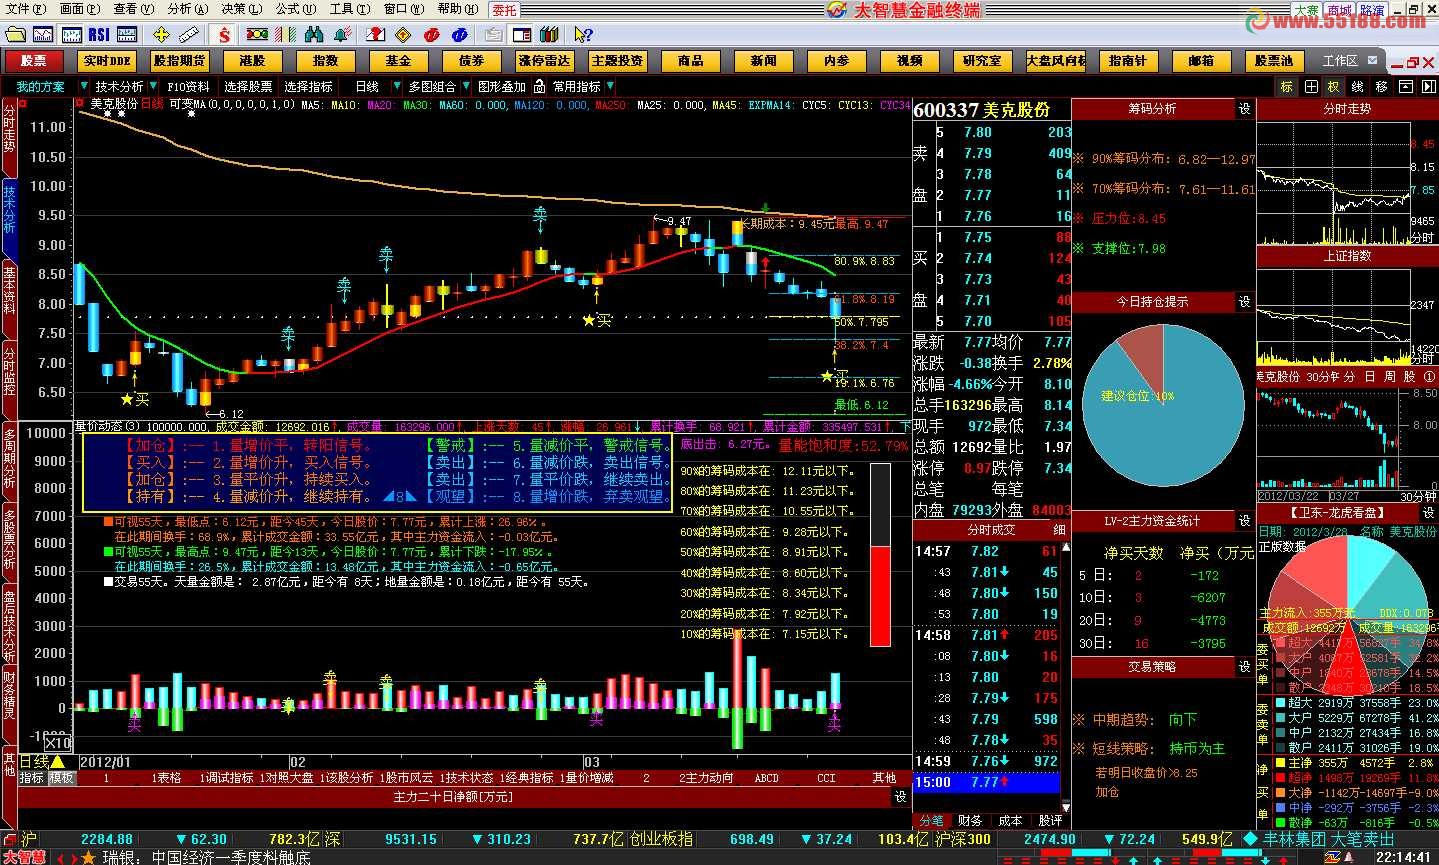Open settings 设 for 筹码分析 panel
This screenshot has width=1439, height=865.
click(1244, 109)
